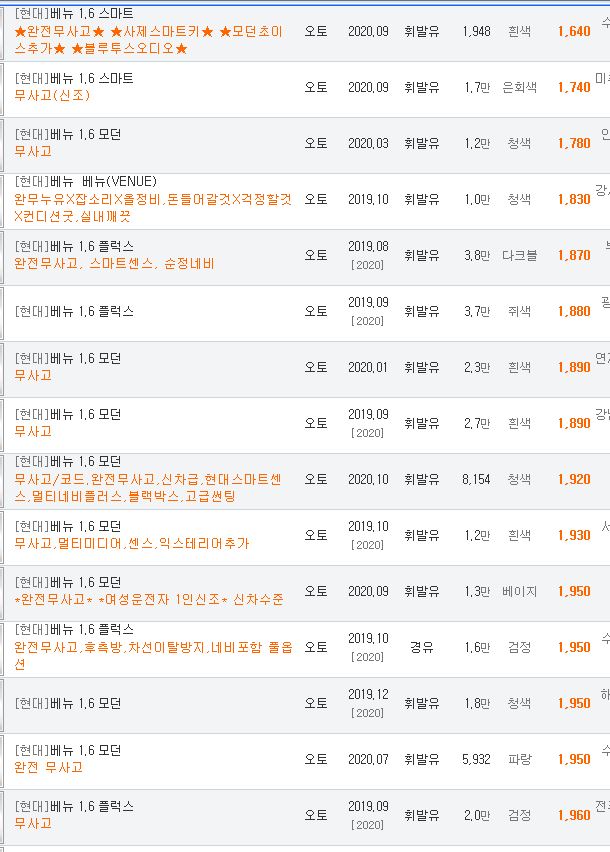Click the 1,740 price of the 은회색 car
The height and width of the screenshot is (852, 610).
(574, 87)
